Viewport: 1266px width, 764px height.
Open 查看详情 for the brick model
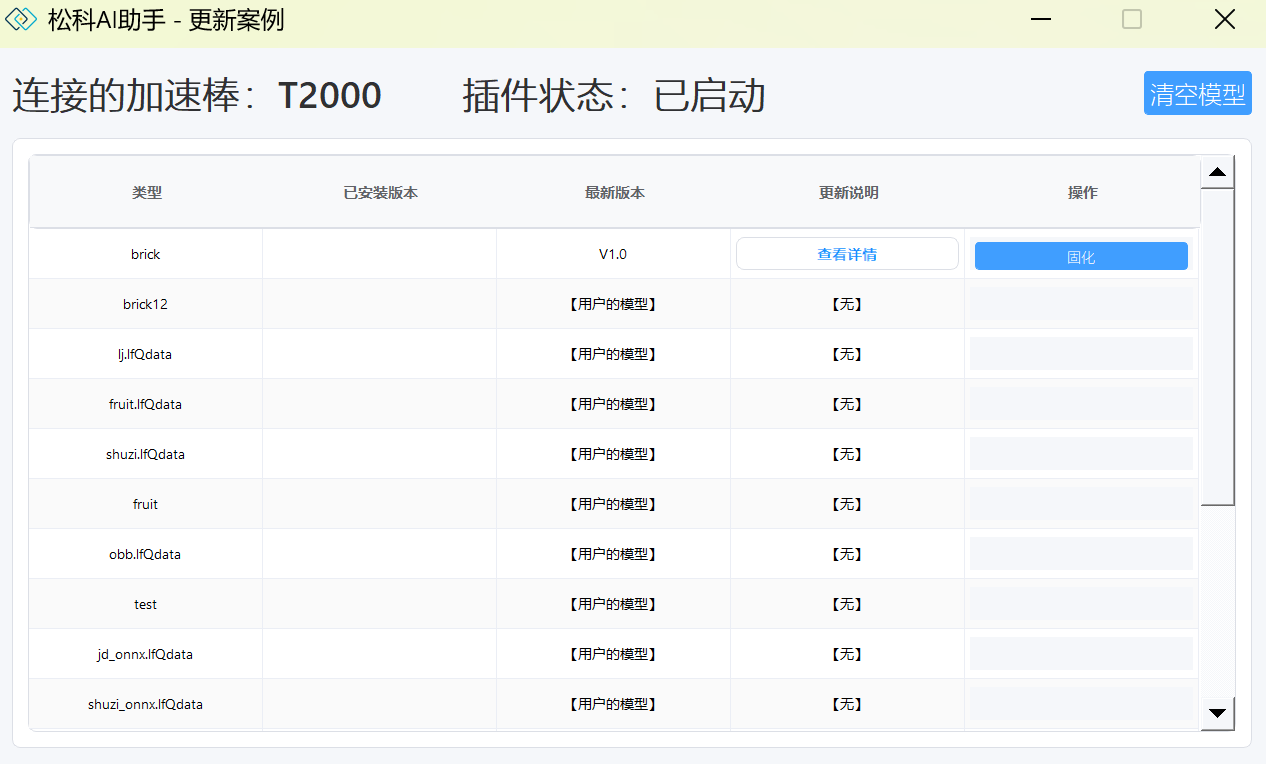[847, 254]
